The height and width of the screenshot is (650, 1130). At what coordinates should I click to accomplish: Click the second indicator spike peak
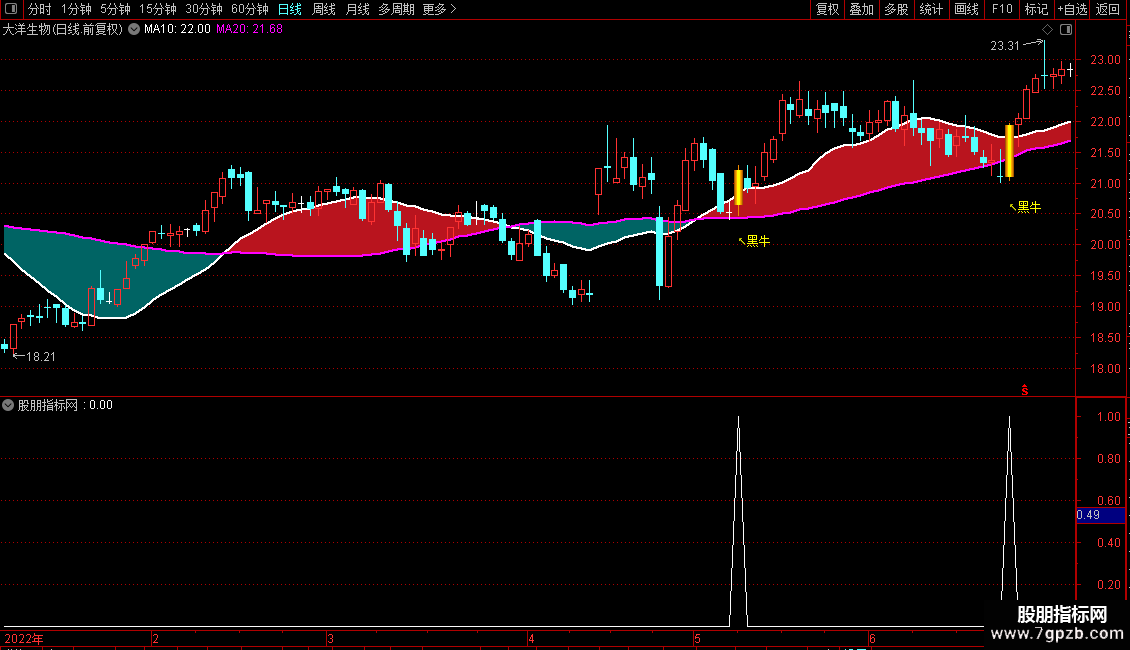point(1009,418)
